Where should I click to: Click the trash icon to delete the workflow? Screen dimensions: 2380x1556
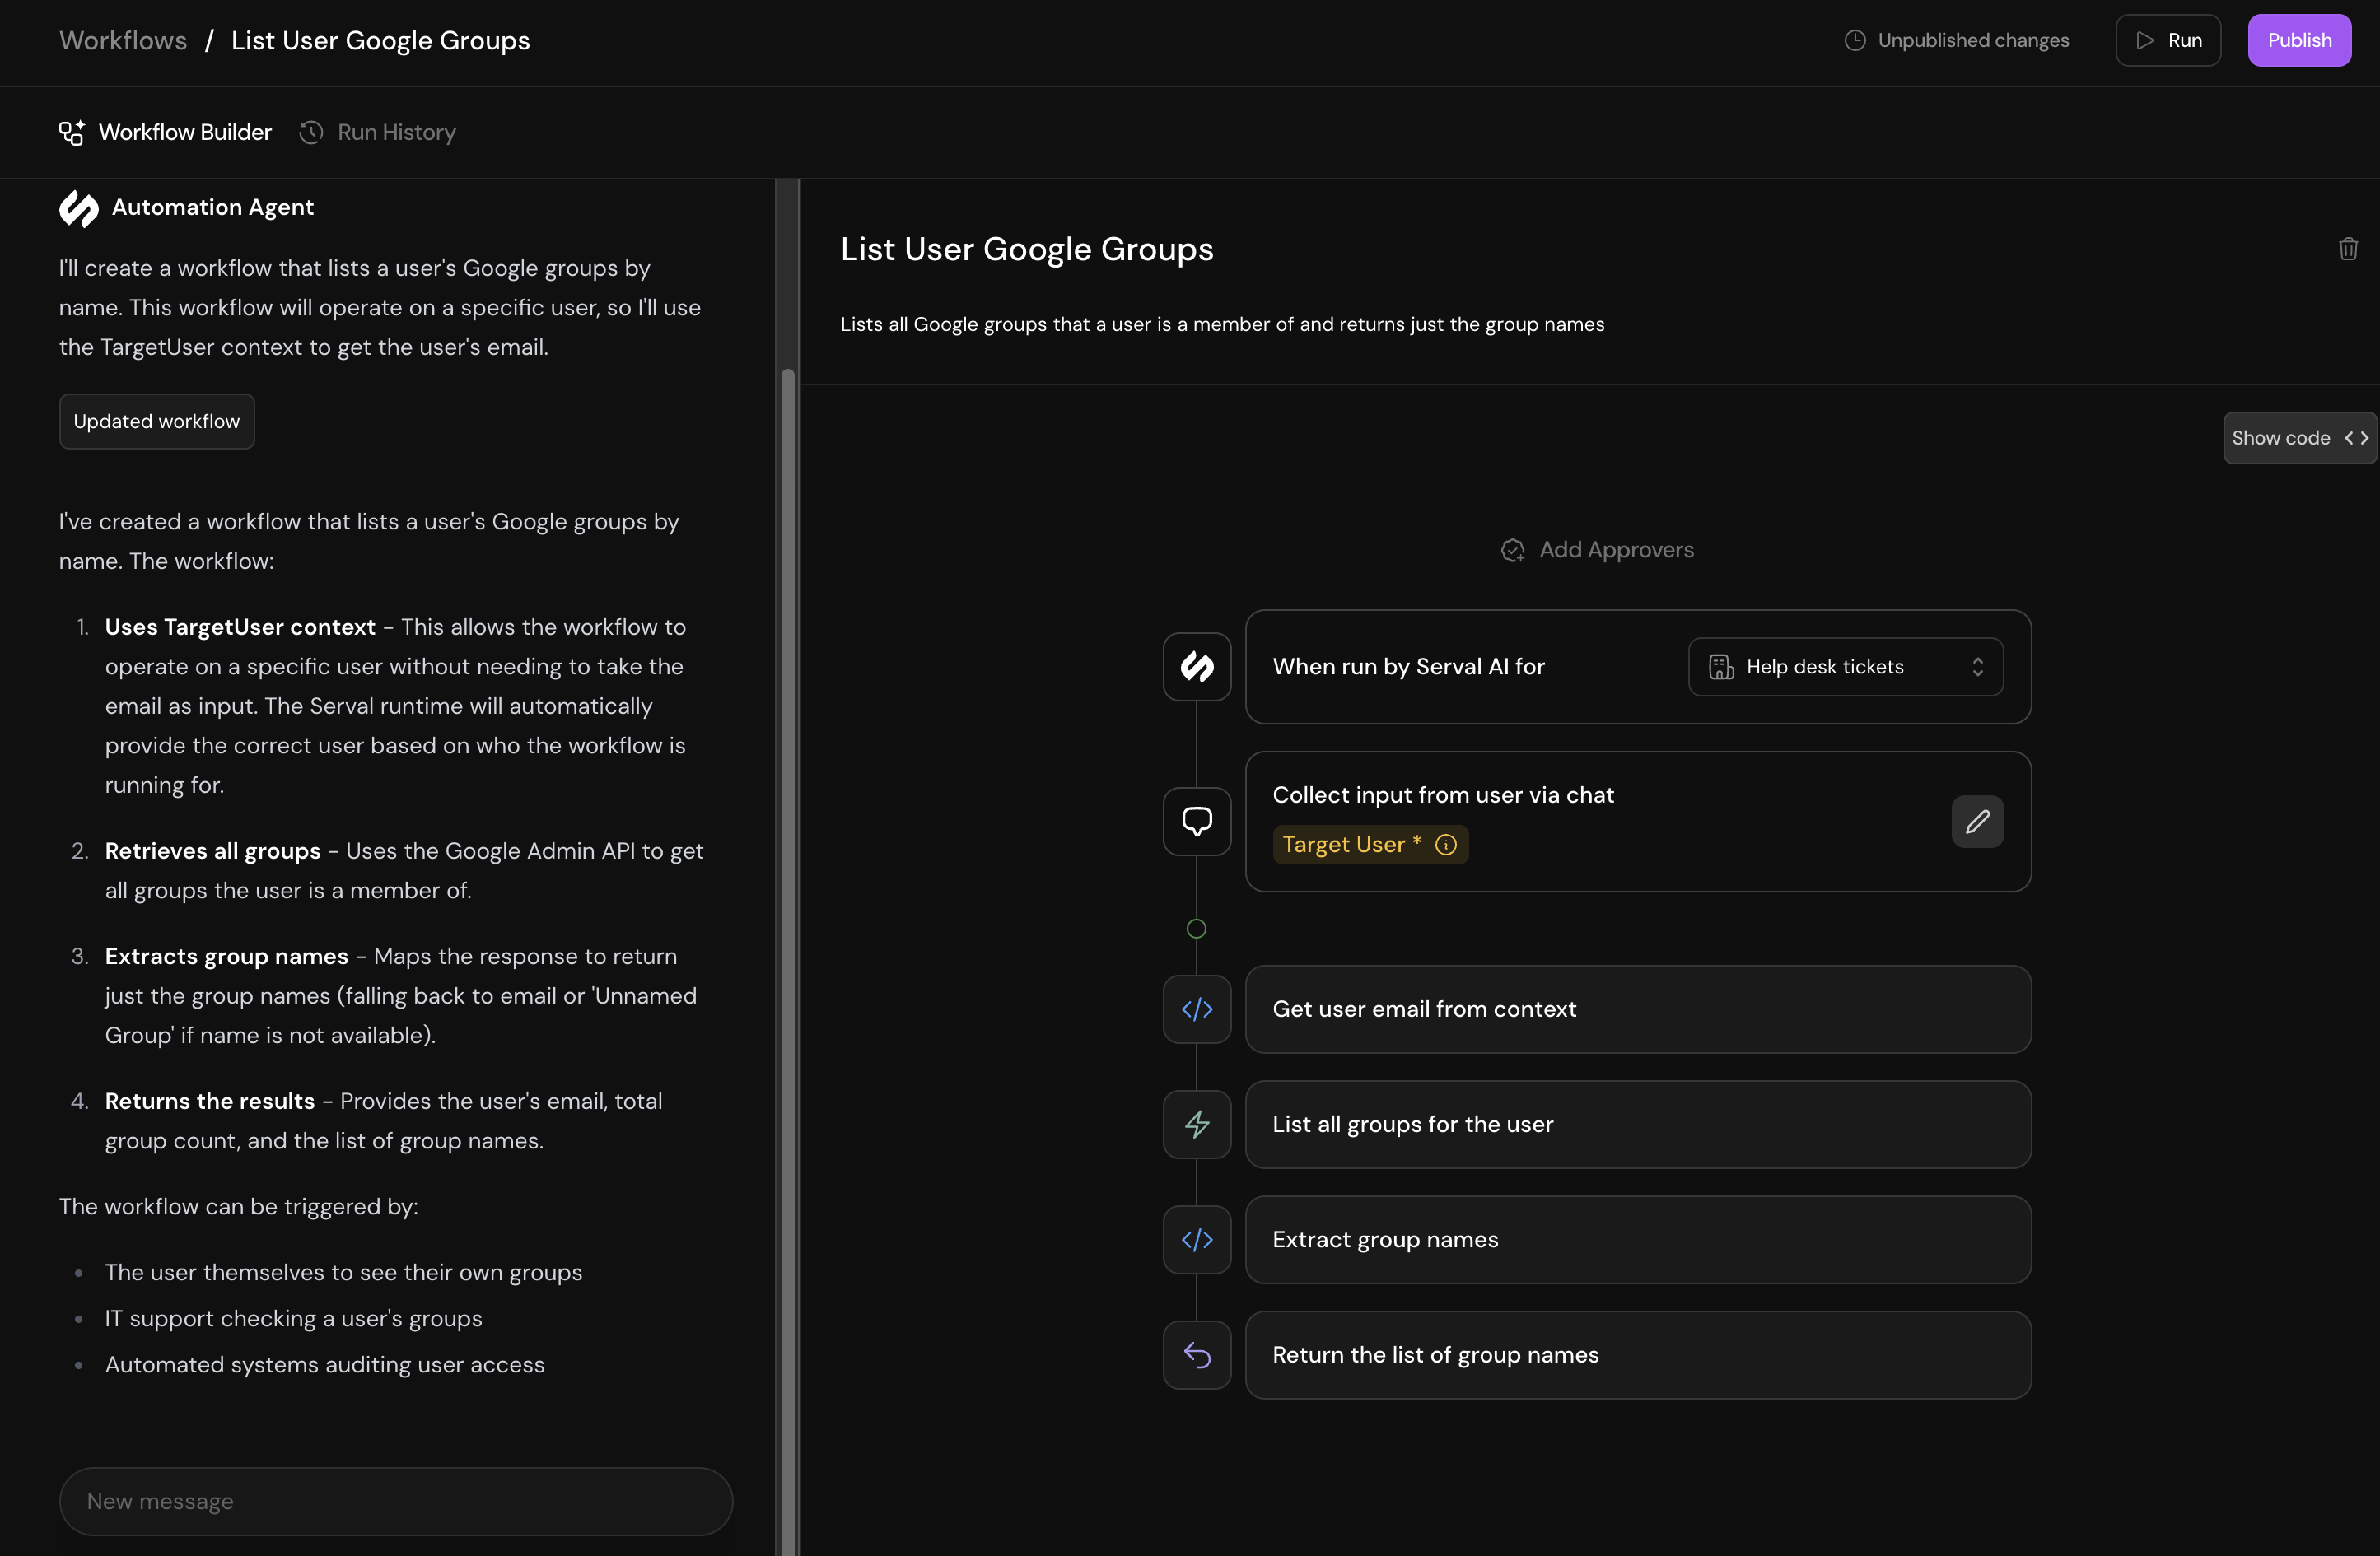pyautogui.click(x=2349, y=248)
